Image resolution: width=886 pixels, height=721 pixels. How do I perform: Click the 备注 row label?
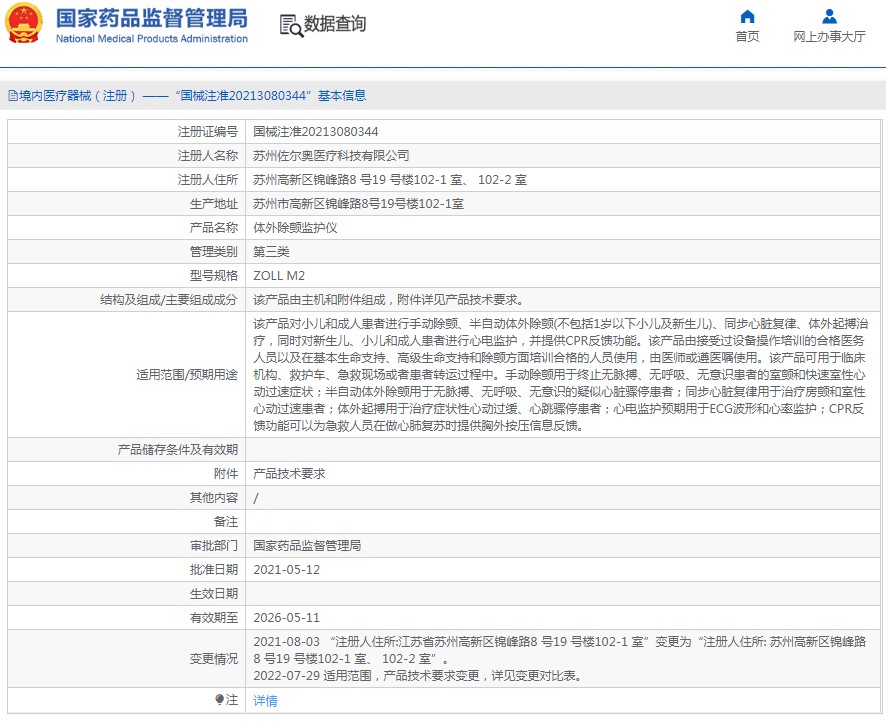[225, 522]
